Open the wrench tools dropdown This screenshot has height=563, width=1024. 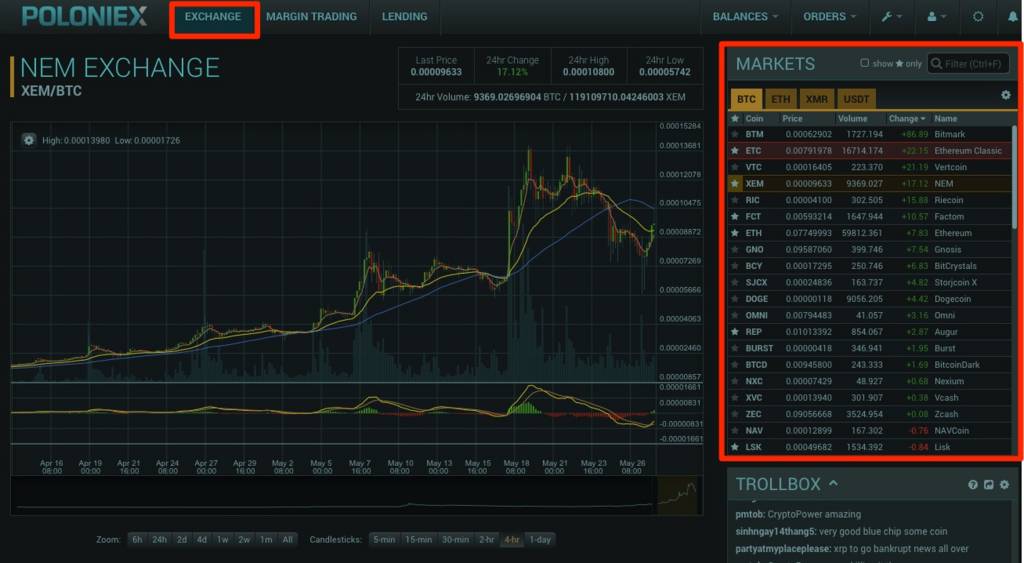[891, 16]
